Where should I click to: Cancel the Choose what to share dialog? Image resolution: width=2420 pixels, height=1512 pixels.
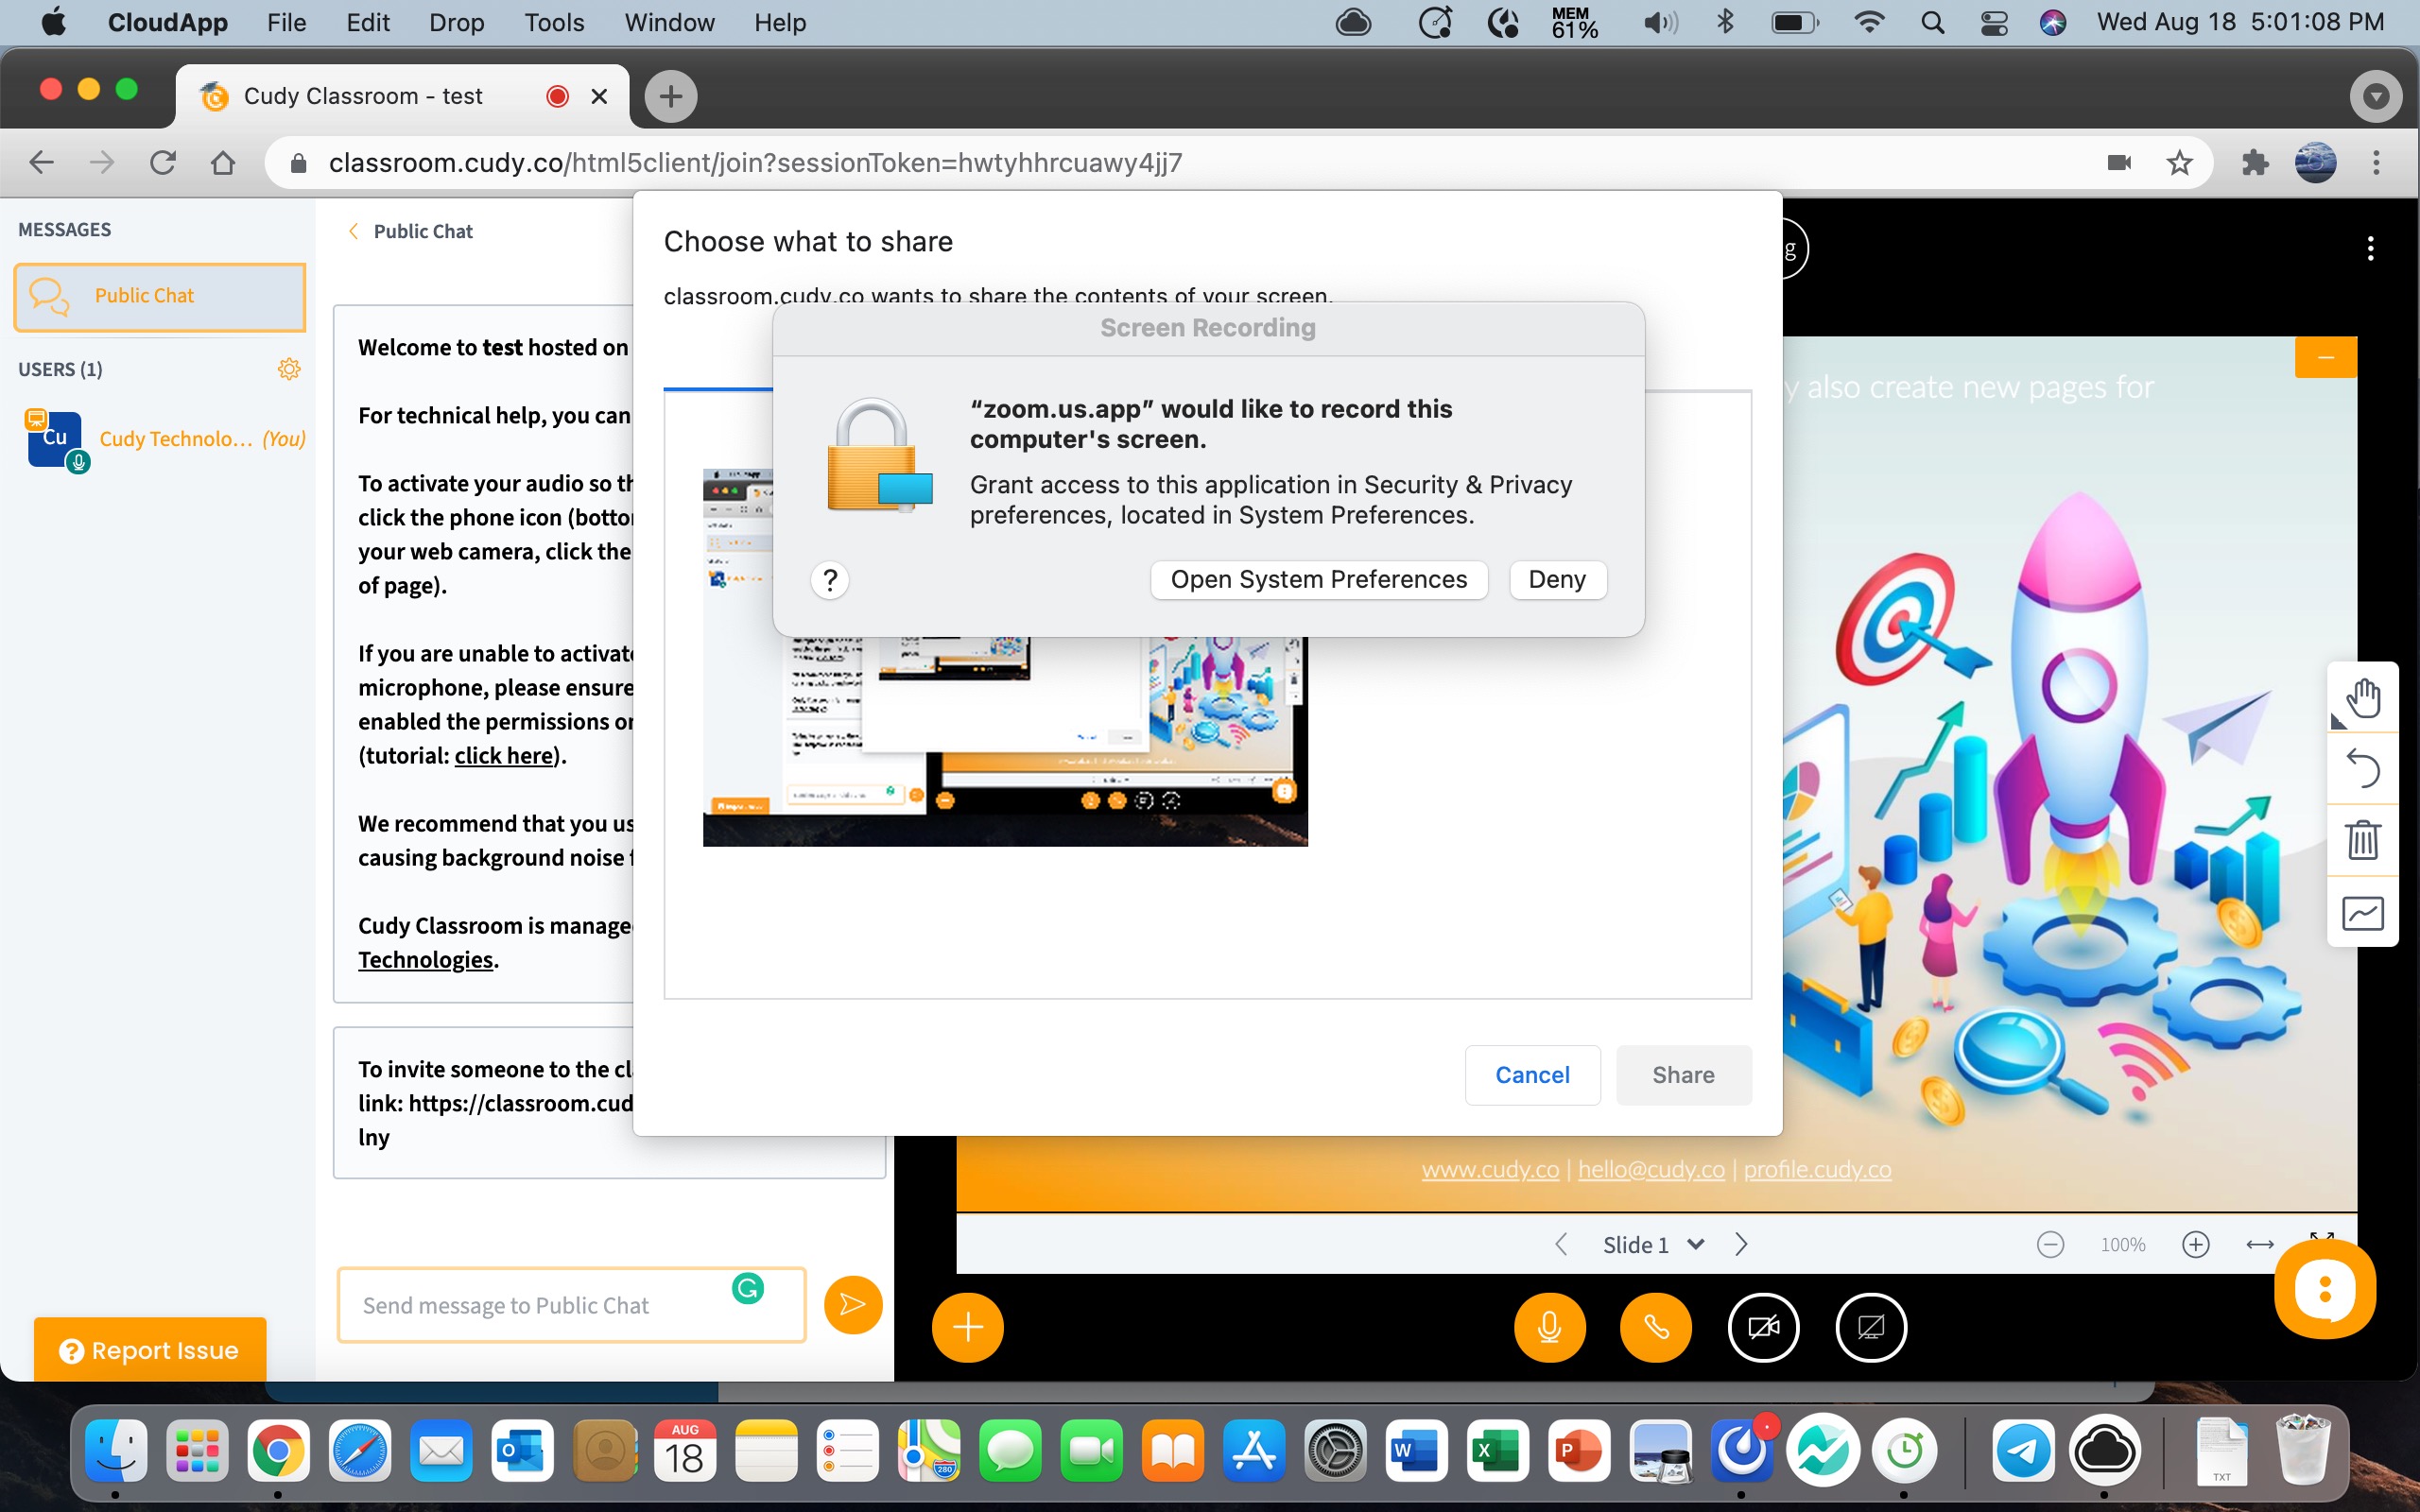tap(1532, 1075)
